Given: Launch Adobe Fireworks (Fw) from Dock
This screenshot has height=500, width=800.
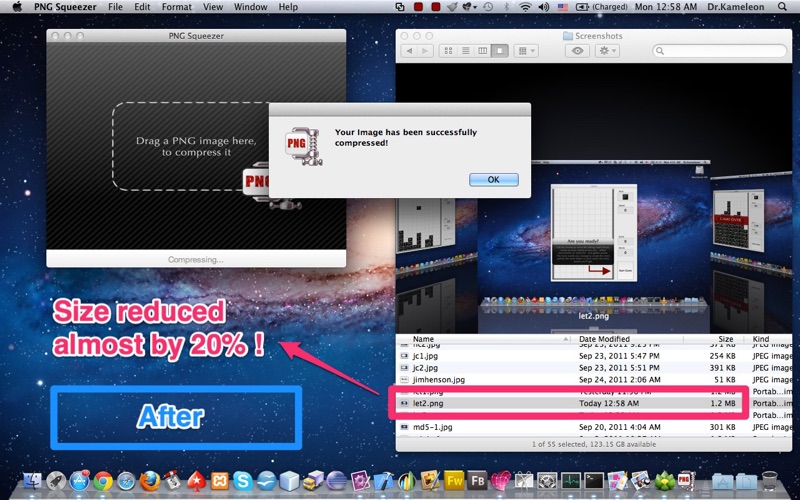Looking at the screenshot, I should click(454, 480).
